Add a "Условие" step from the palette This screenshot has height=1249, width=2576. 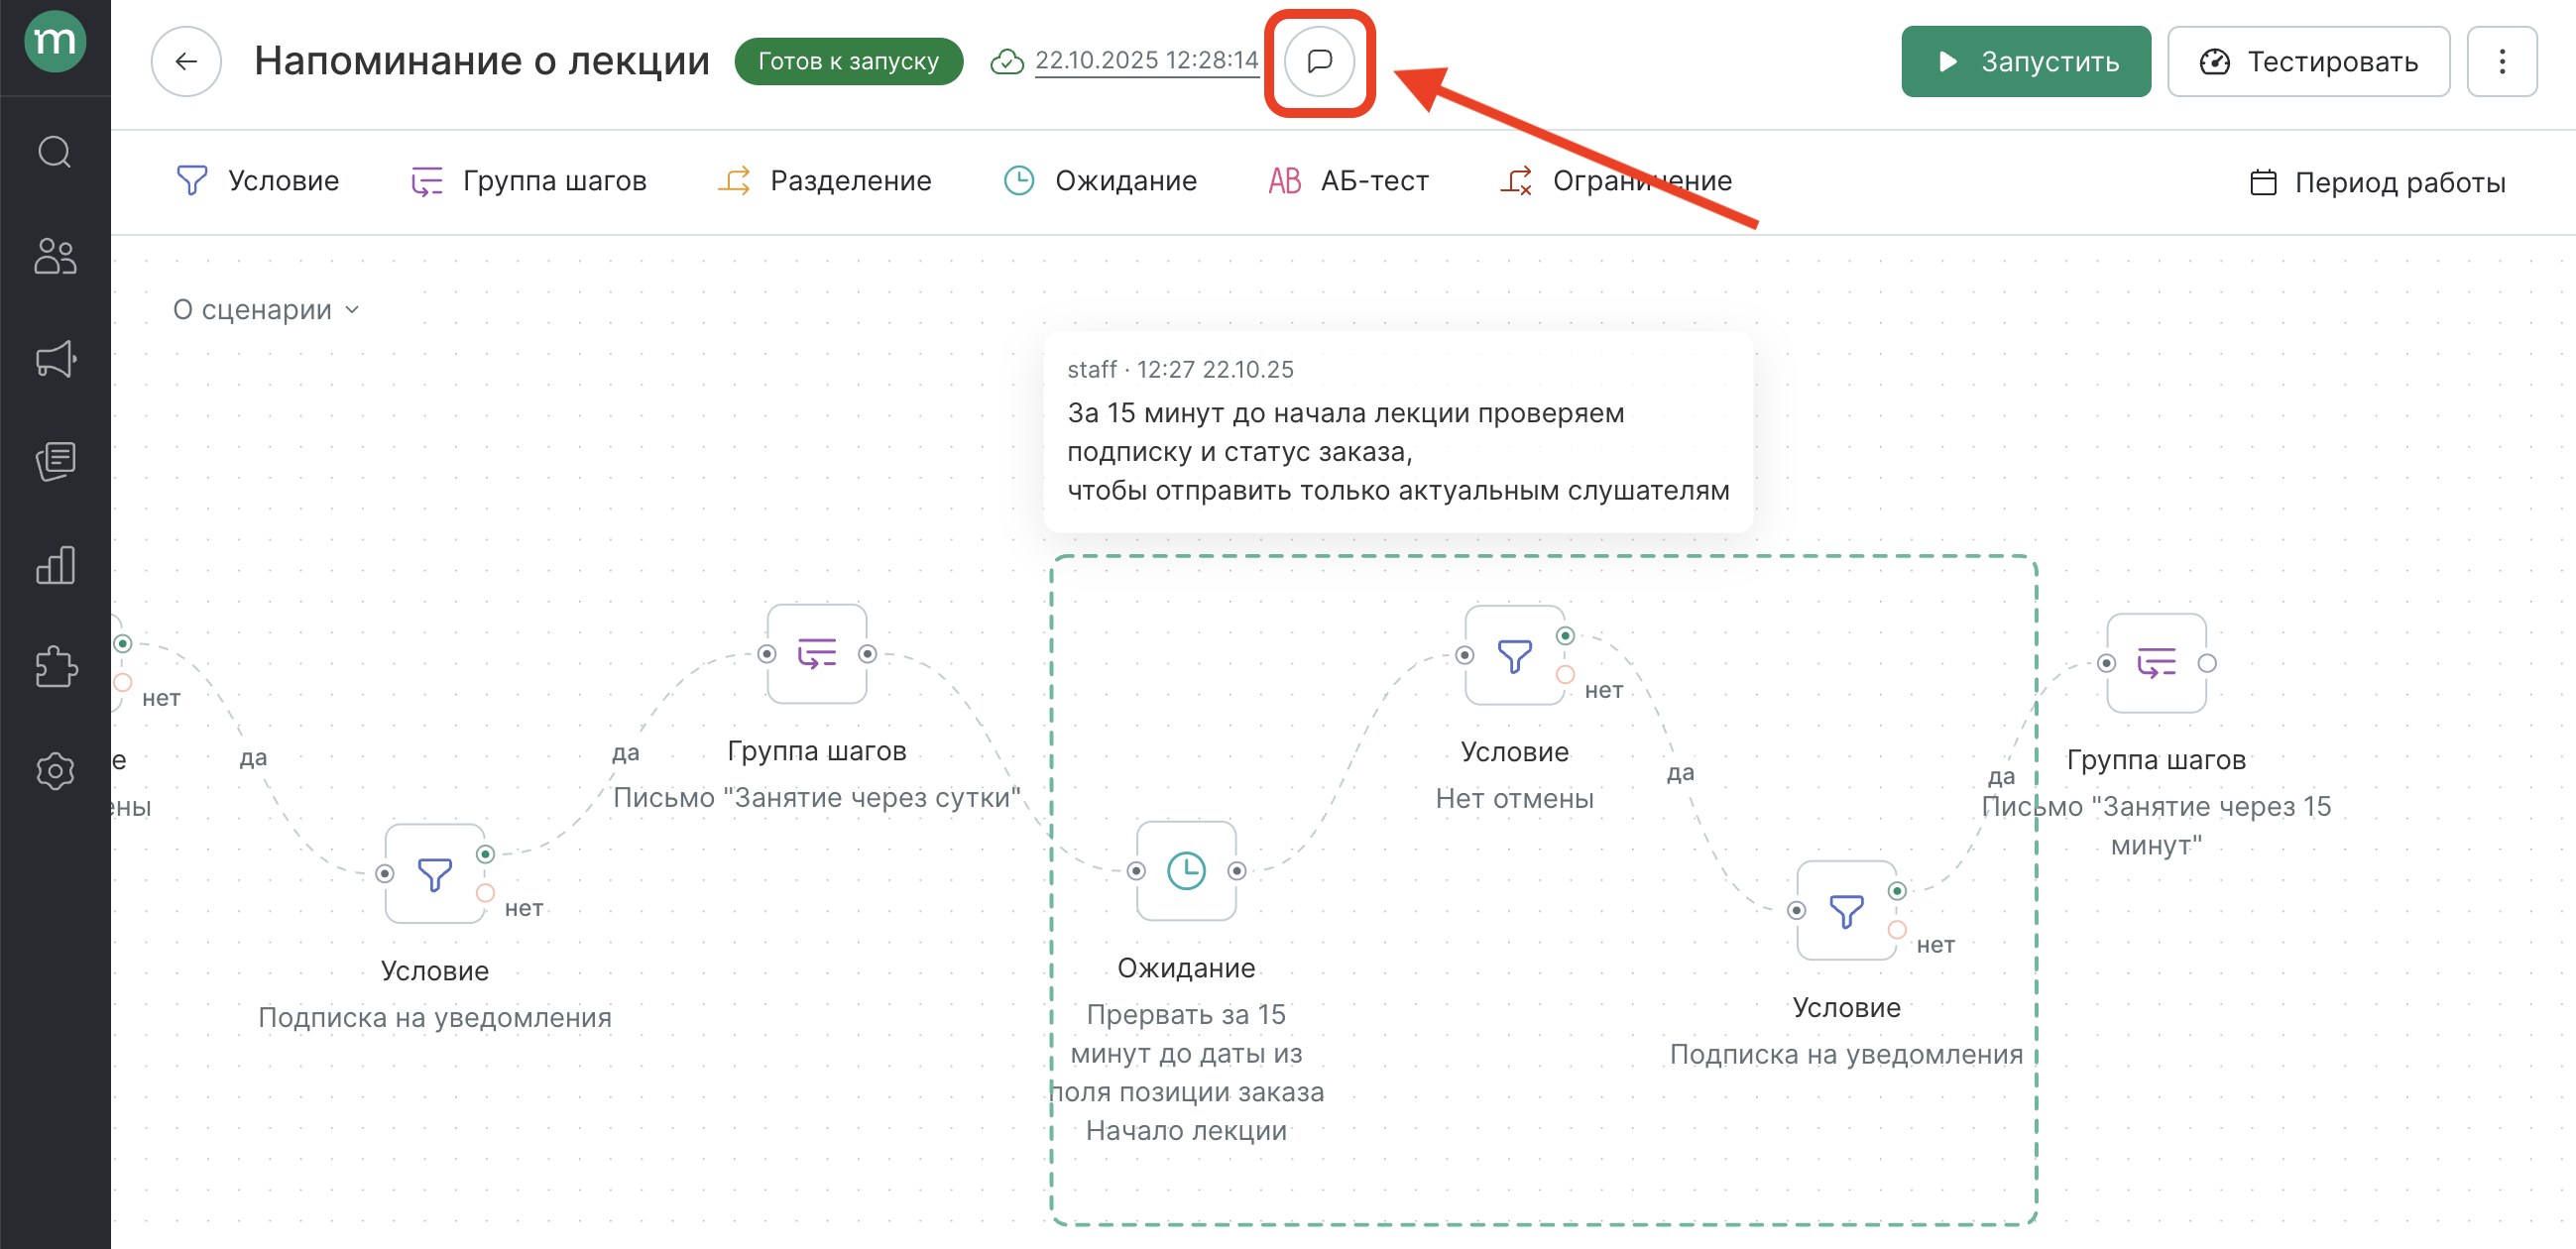pos(282,181)
